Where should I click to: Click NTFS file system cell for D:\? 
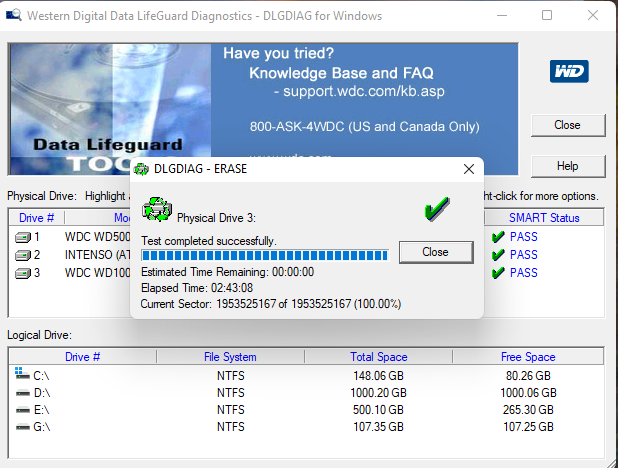[x=231, y=393]
